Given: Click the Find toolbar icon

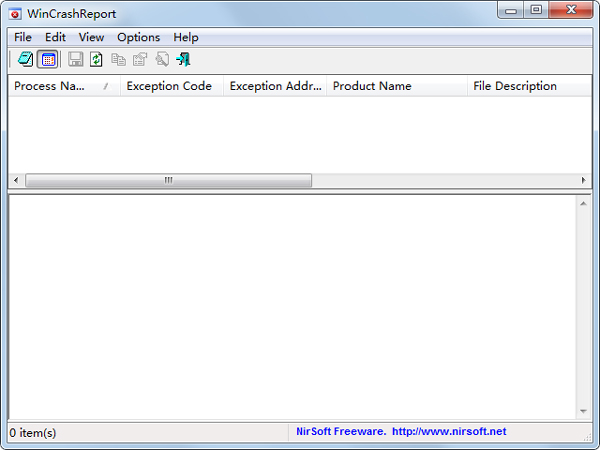Looking at the screenshot, I should coord(162,60).
